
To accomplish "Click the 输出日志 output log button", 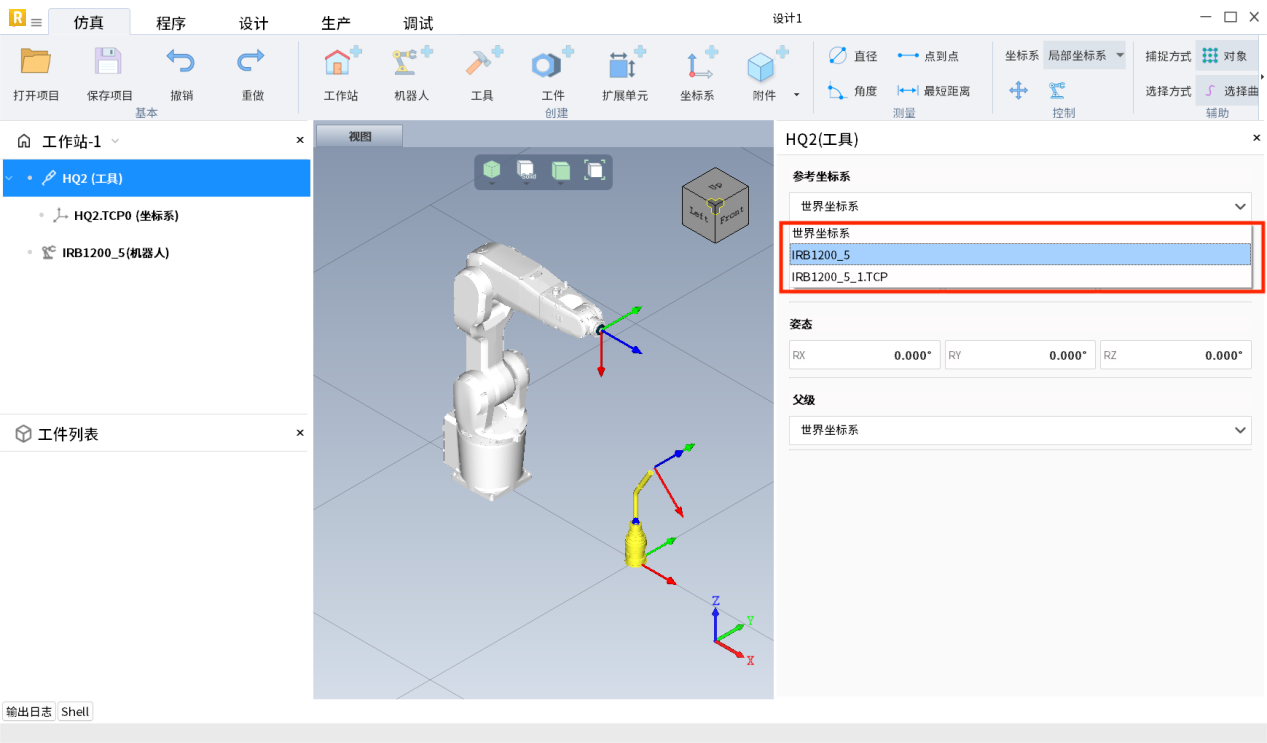I will click(x=29, y=712).
